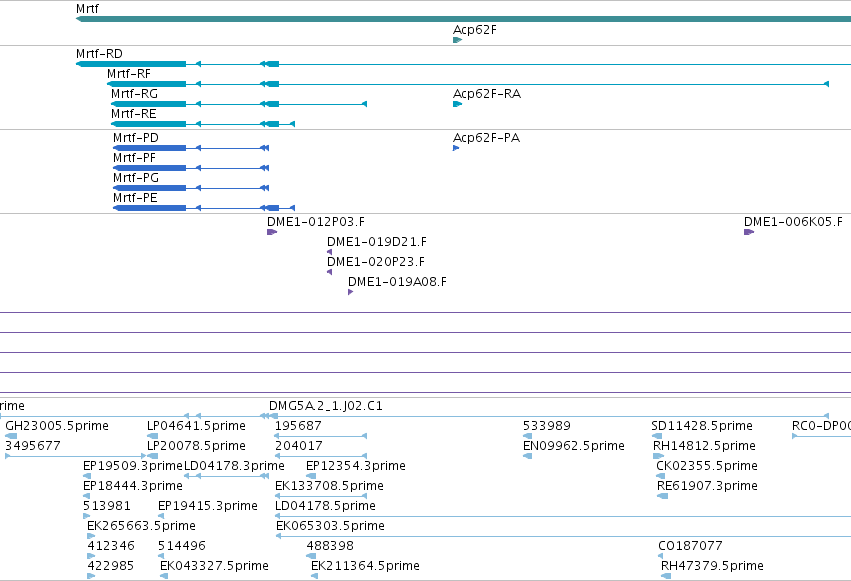Select EP19415.3prime EST label

point(208,506)
